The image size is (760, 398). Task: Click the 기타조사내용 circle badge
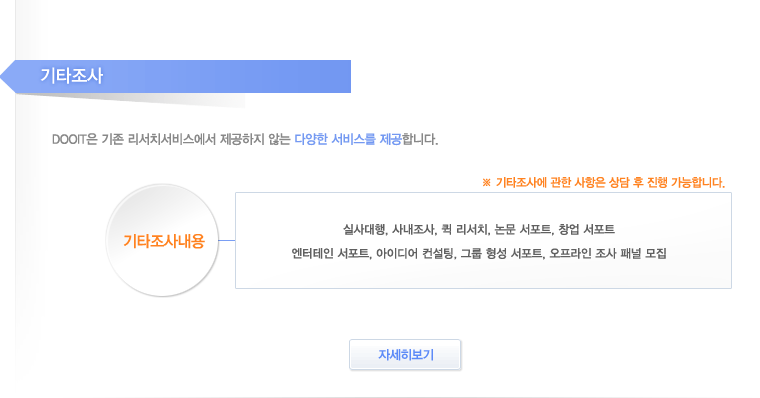pos(162,240)
